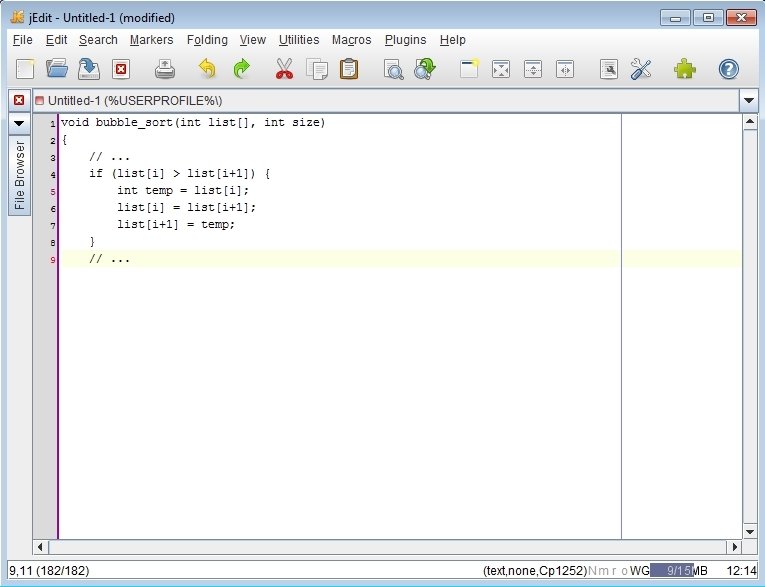765x587 pixels.
Task: Click on line 'int temp = list[i];'
Action: coord(183,191)
